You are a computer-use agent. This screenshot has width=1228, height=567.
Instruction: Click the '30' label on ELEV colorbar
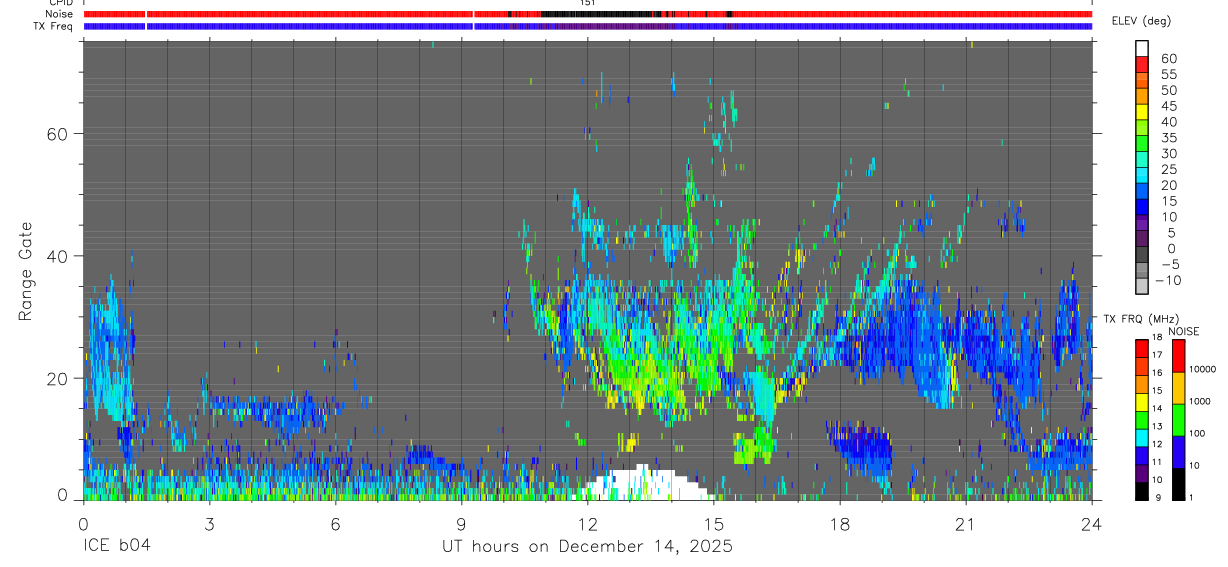click(1168, 154)
